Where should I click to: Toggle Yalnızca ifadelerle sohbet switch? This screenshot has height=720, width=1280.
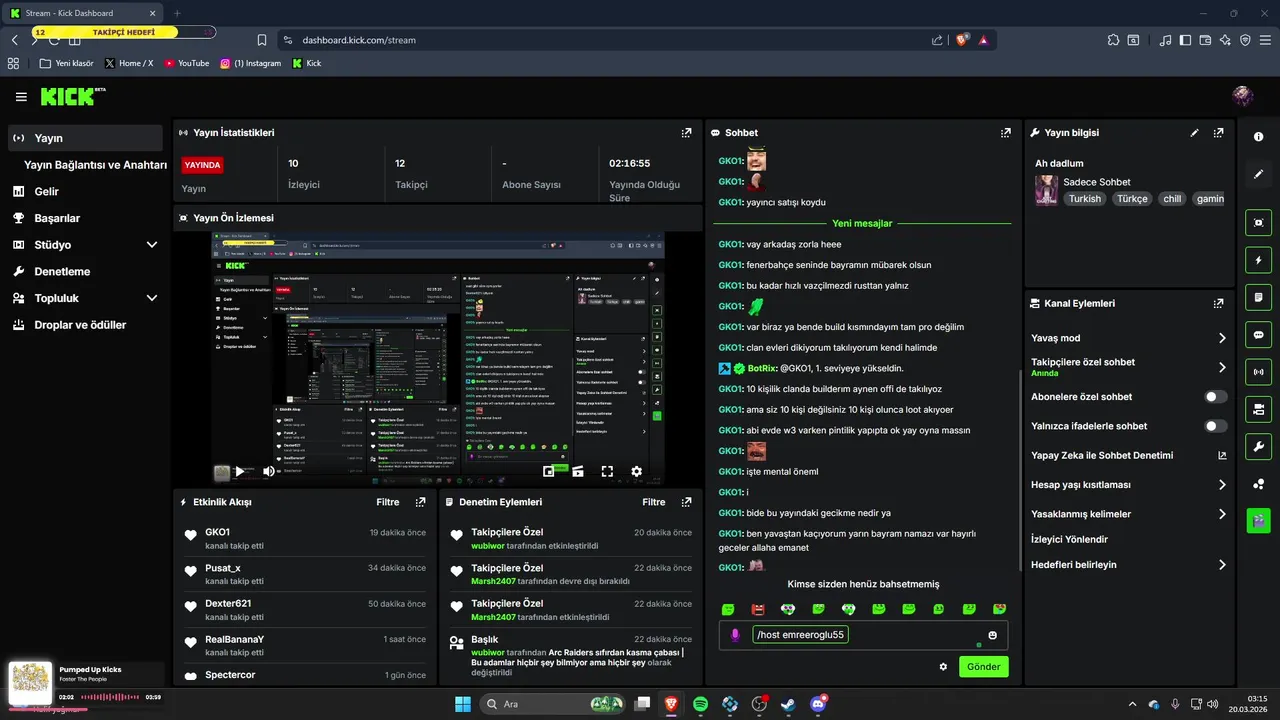[1216, 426]
